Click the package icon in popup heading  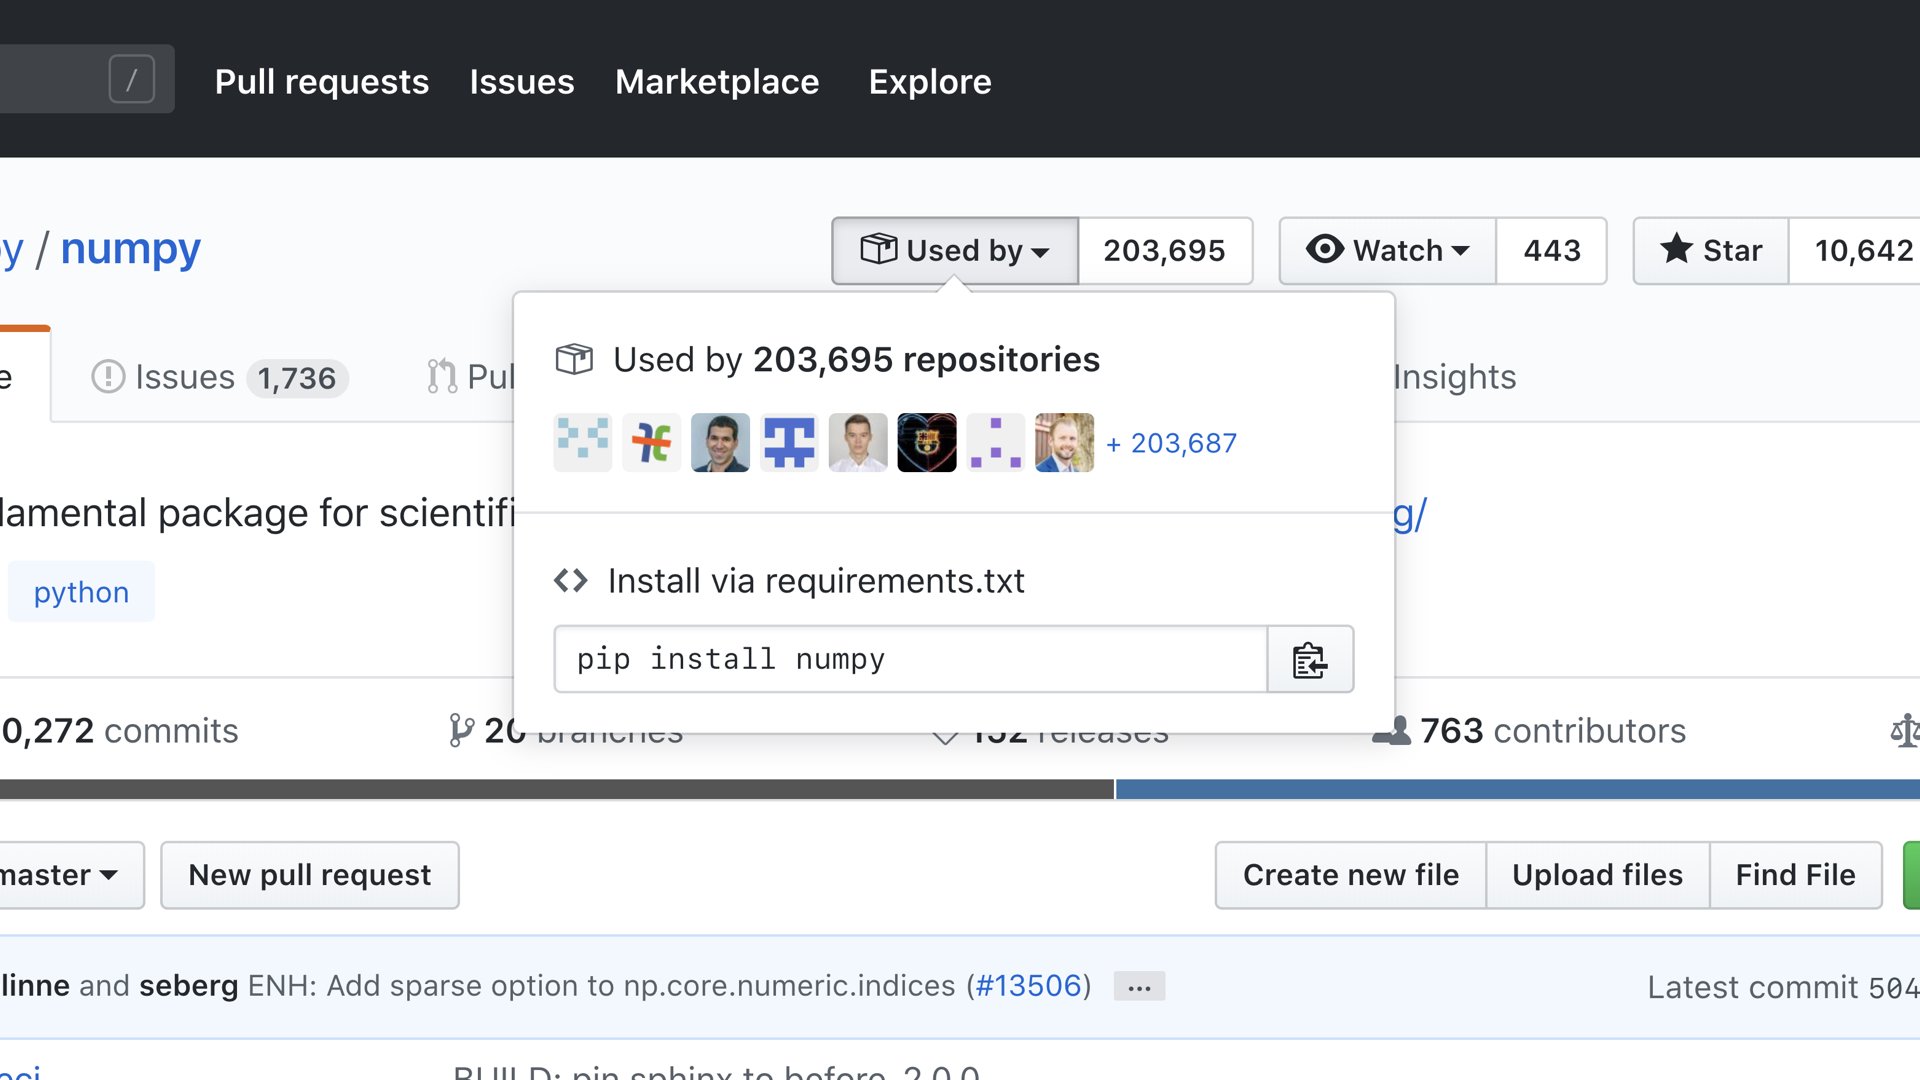pyautogui.click(x=574, y=359)
